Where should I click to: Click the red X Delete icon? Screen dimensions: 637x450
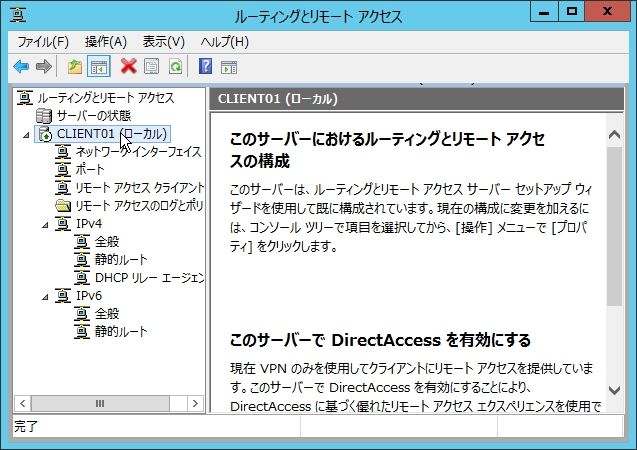click(128, 66)
